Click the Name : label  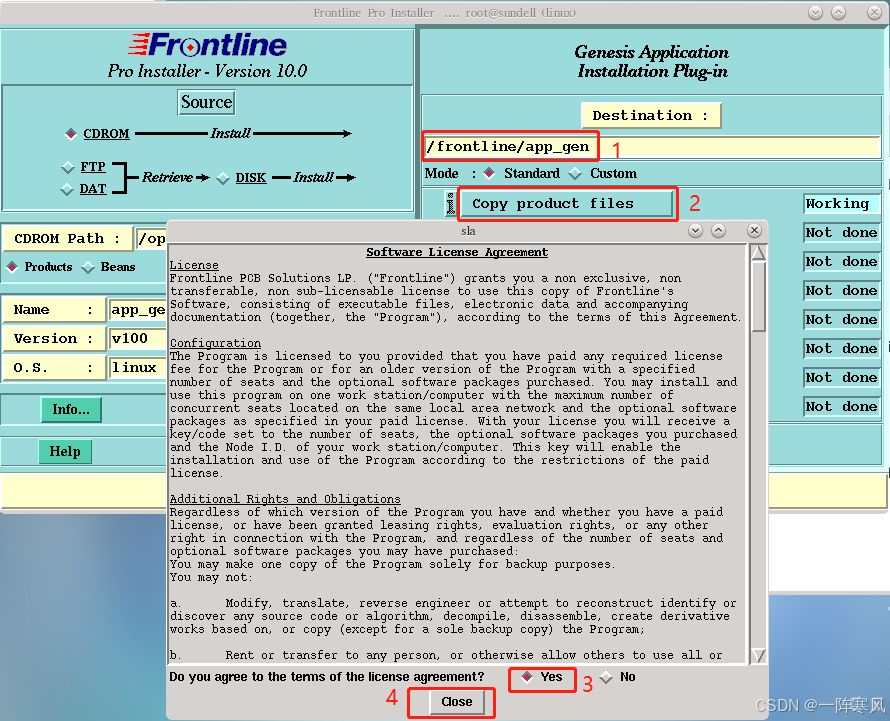click(53, 310)
